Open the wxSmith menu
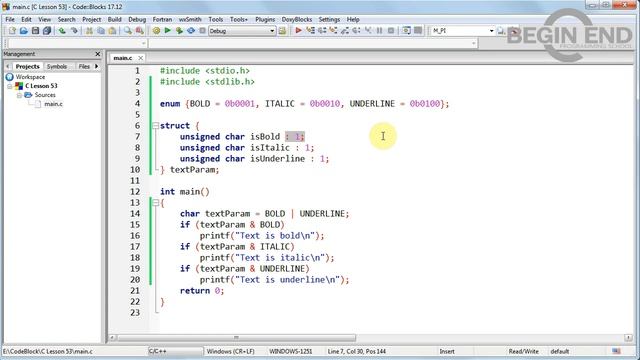Image resolution: width=640 pixels, height=360 pixels. pyautogui.click(x=190, y=19)
